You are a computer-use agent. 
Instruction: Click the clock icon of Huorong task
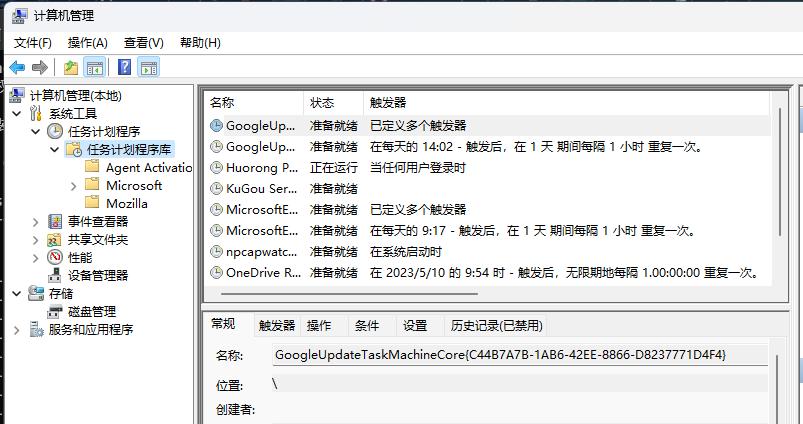pyautogui.click(x=217, y=167)
